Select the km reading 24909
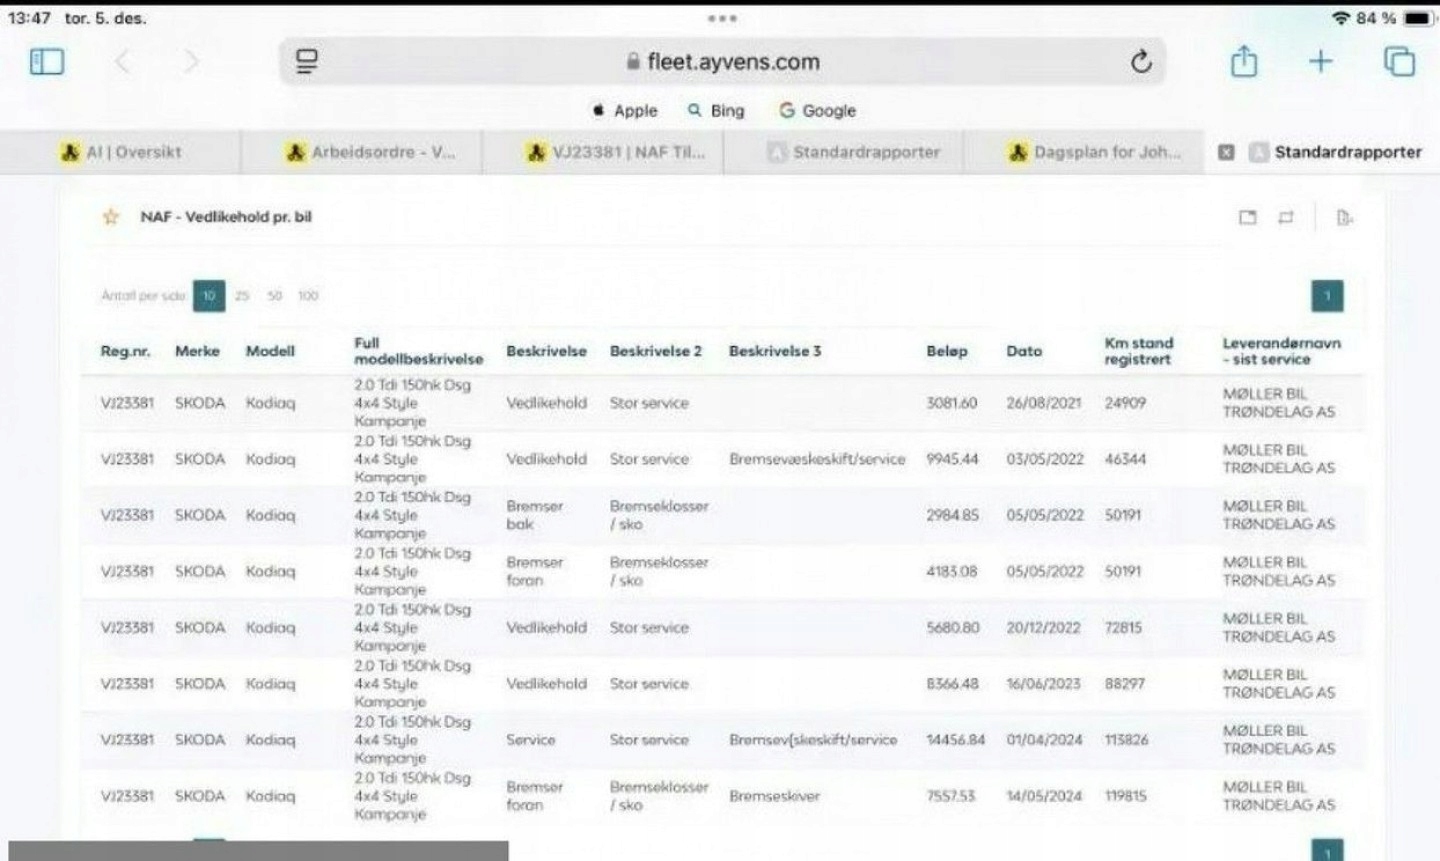The height and width of the screenshot is (861, 1440). coord(1125,403)
